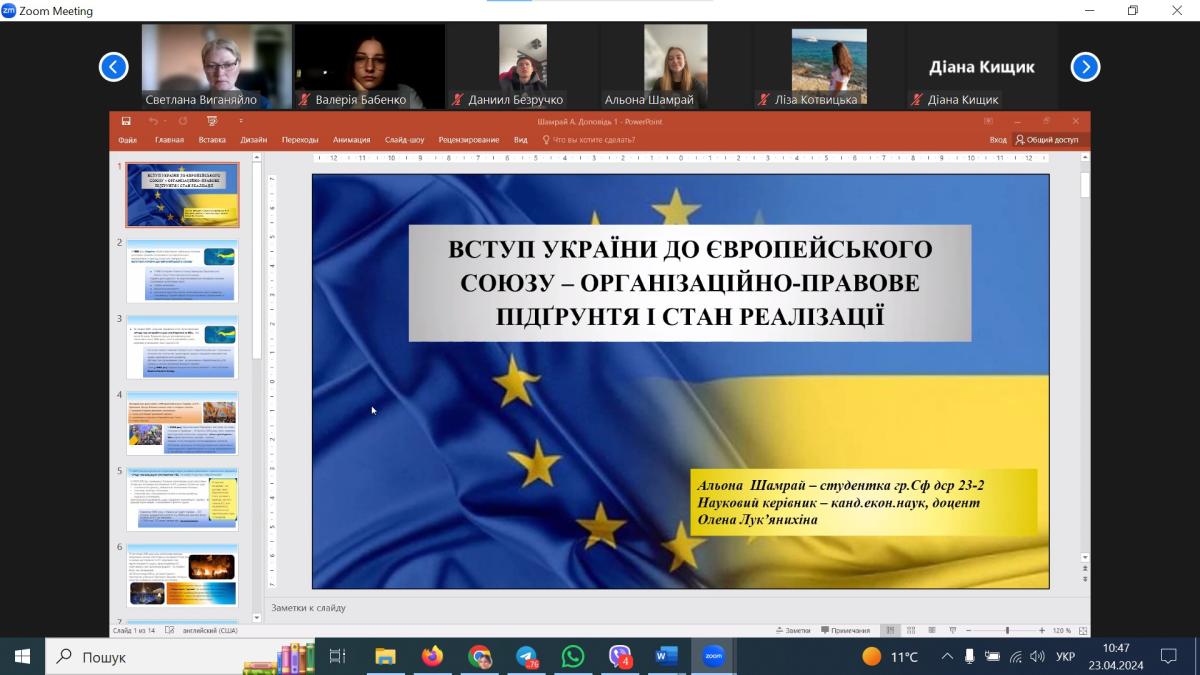The height and width of the screenshot is (675, 1200).
Task: Open the Слайд-шоу ribbon tab
Action: click(405, 140)
